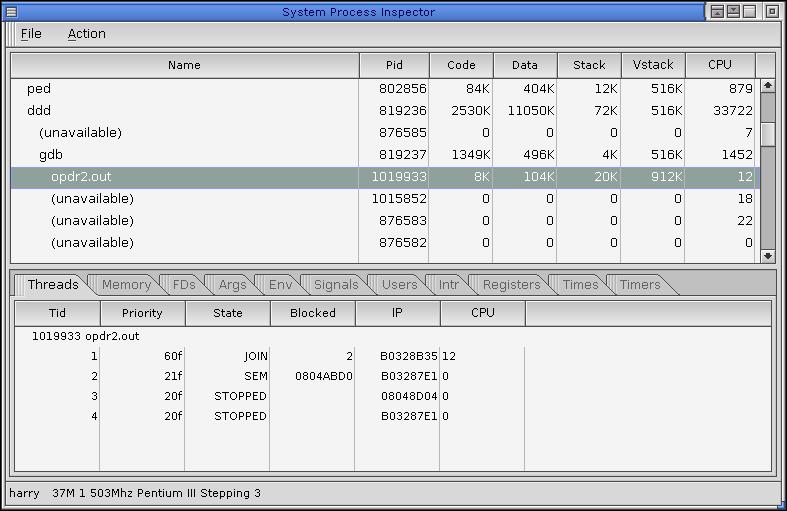
Task: Open the window menu icon in title bar
Action: [12, 11]
